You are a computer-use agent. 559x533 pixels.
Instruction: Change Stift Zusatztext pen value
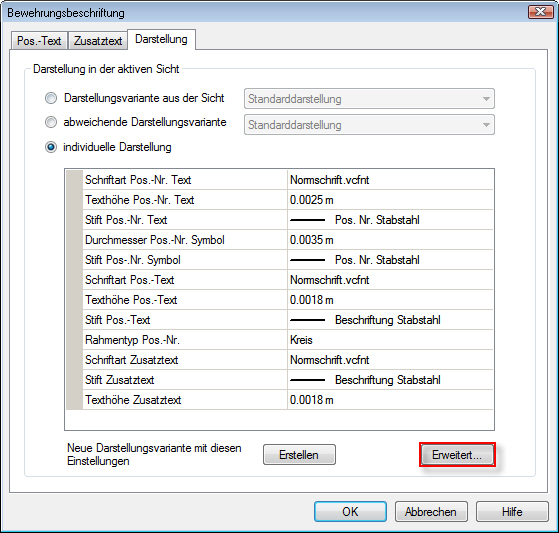pos(390,379)
